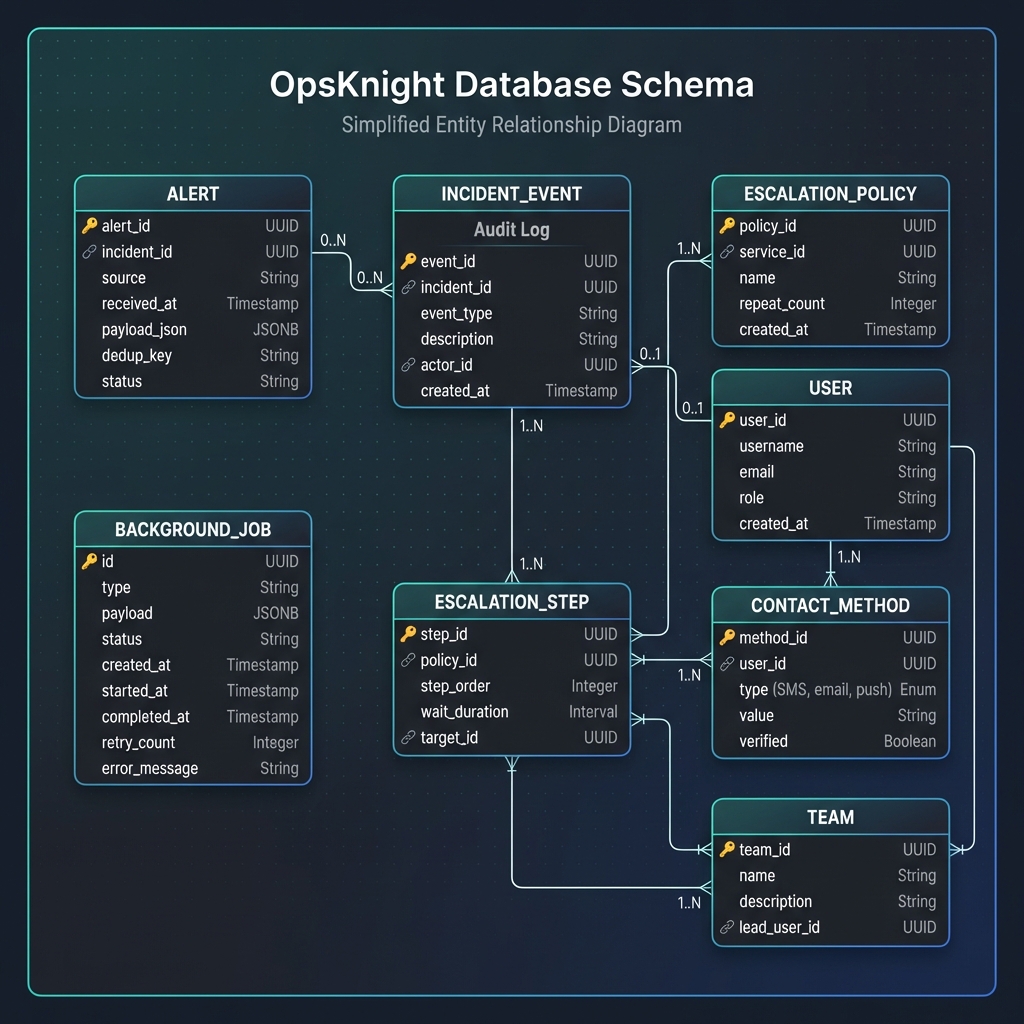Click the foreign key icon next to service_id
Viewport: 1024px width, 1024px height.
[726, 252]
